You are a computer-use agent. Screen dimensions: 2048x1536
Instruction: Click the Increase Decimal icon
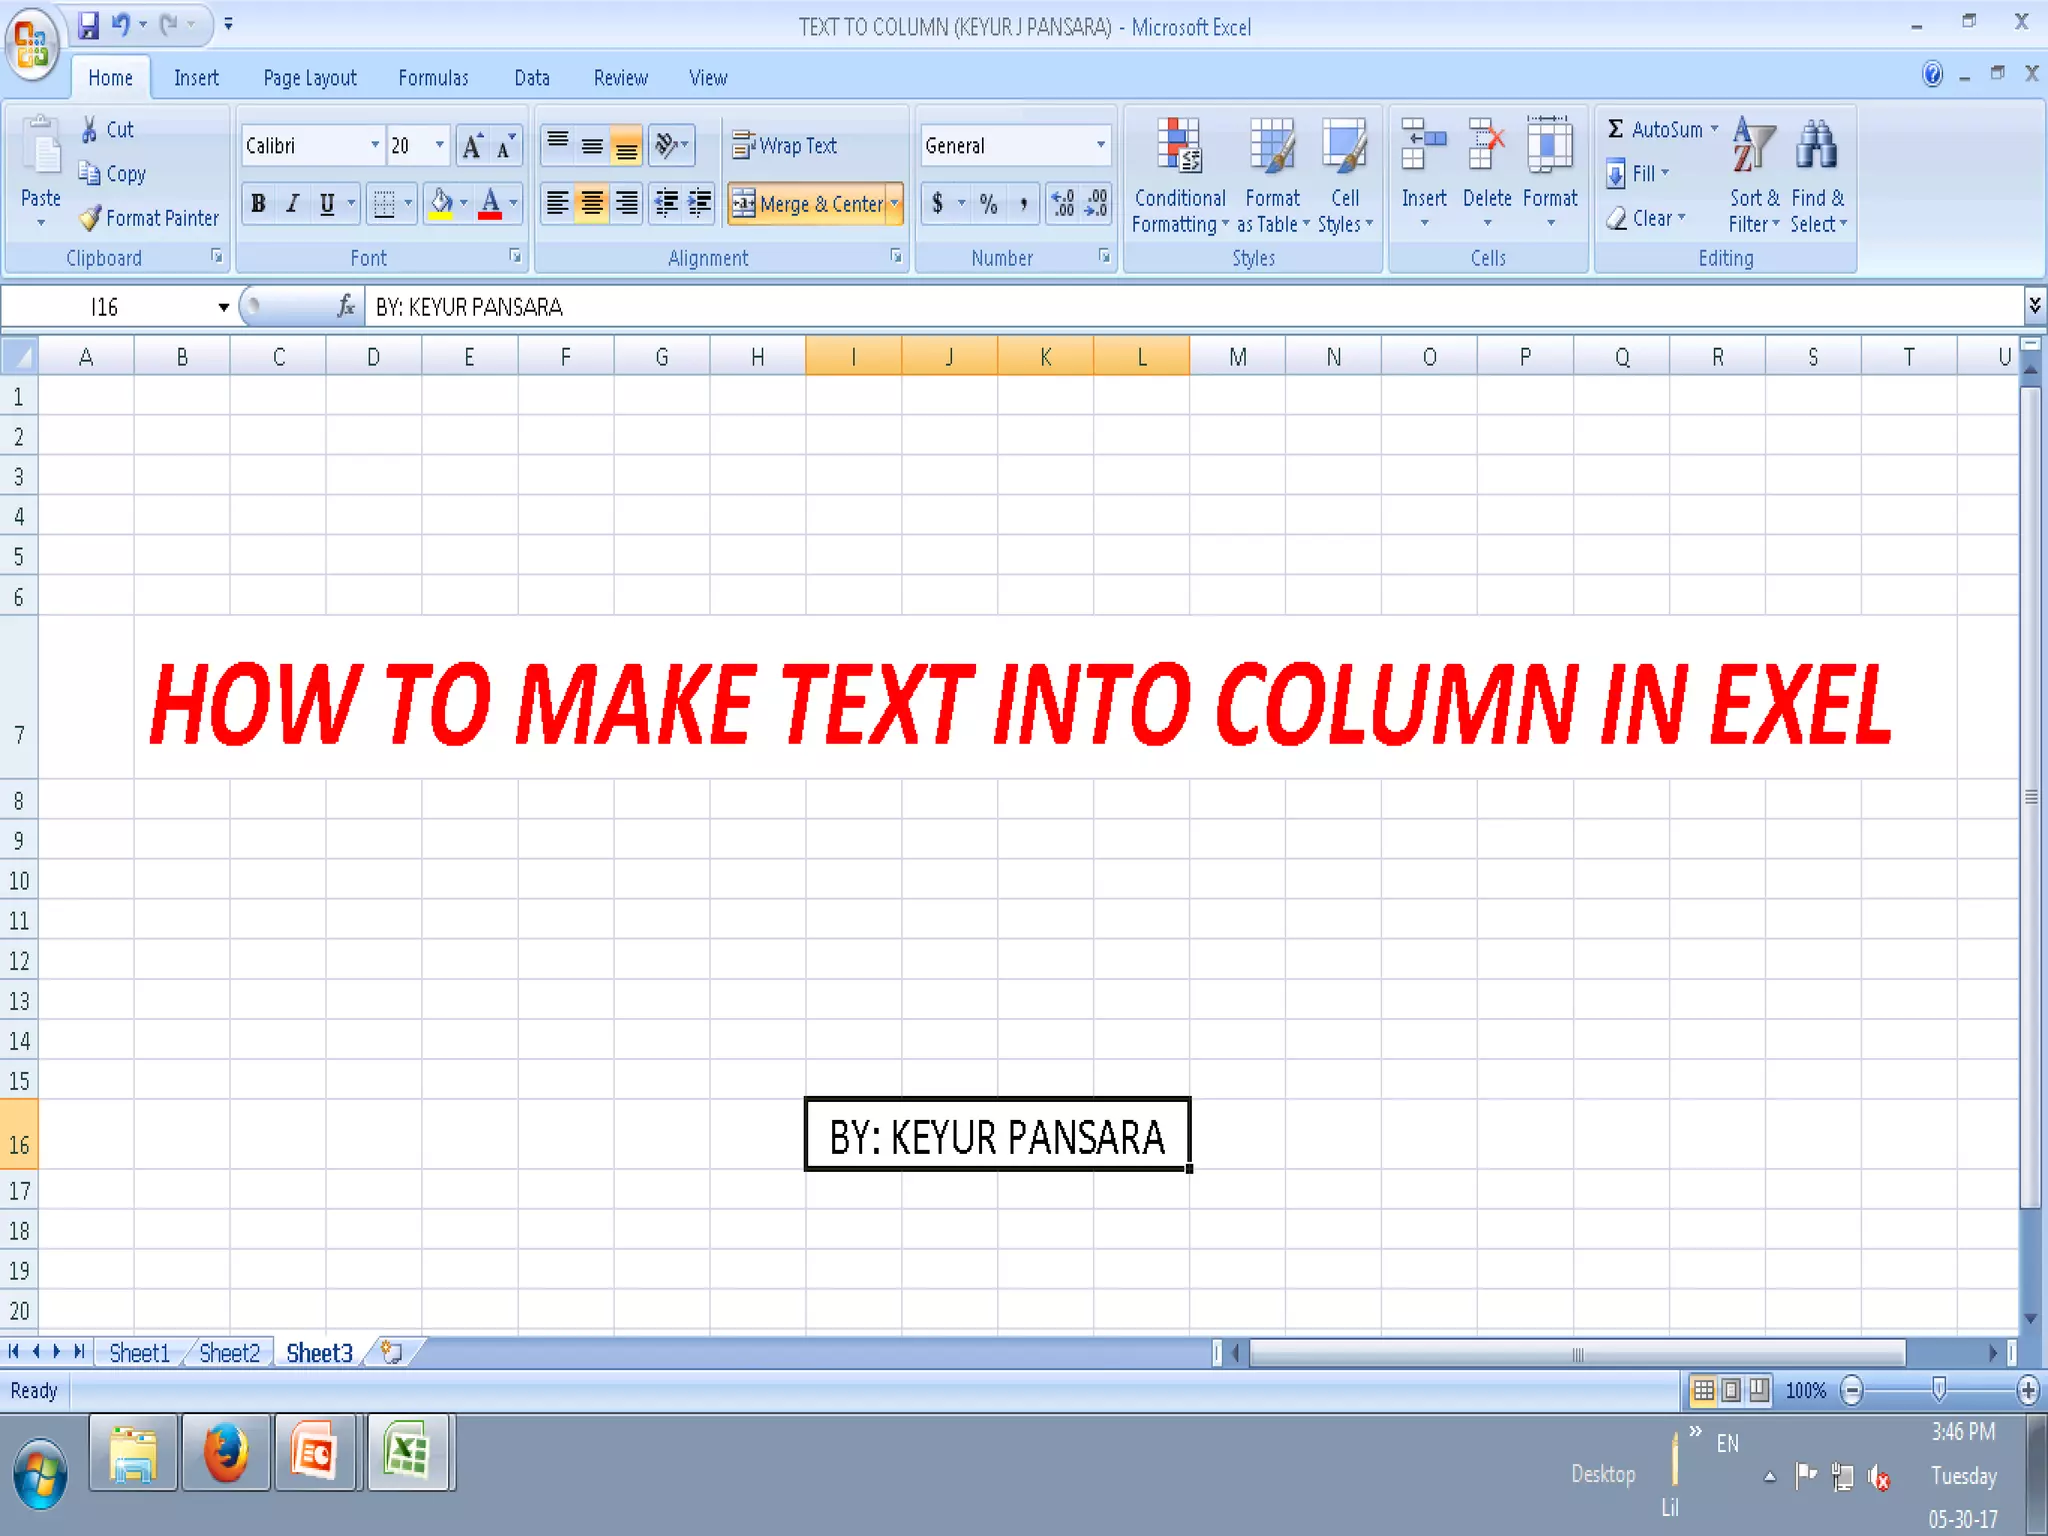pyautogui.click(x=1063, y=204)
